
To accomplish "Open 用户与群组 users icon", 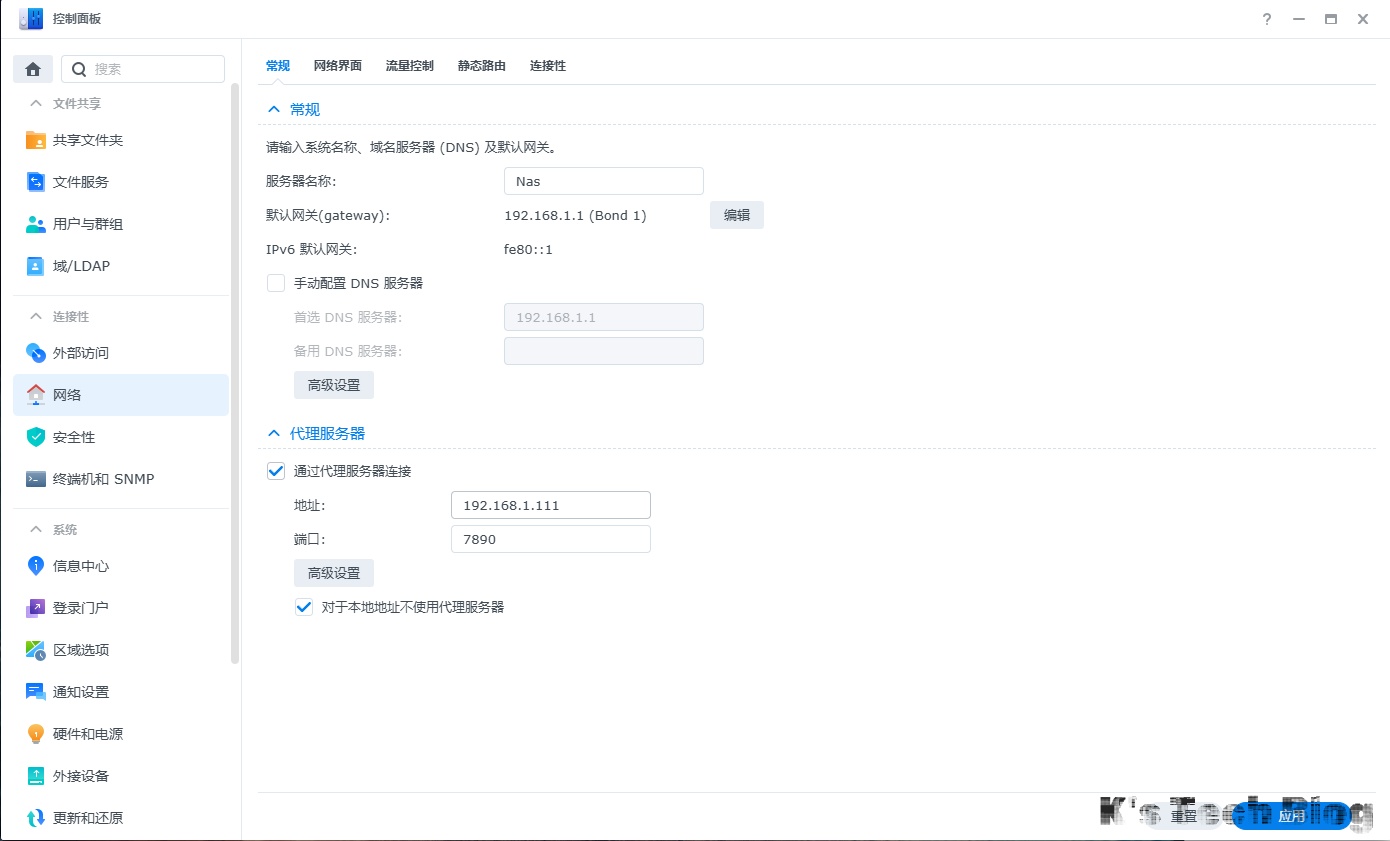I will click(36, 224).
